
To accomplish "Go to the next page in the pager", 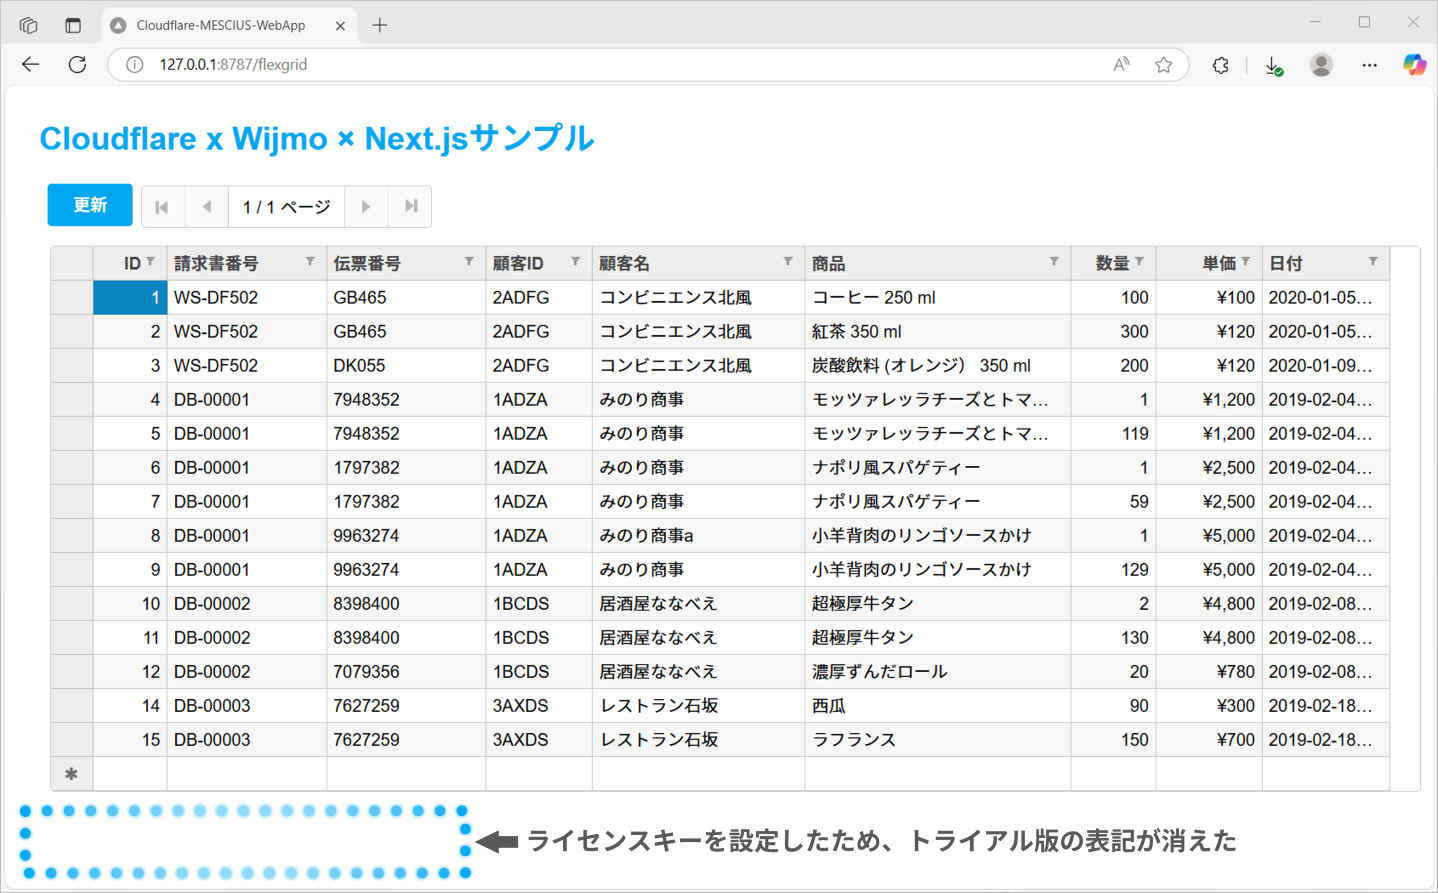I will 366,207.
